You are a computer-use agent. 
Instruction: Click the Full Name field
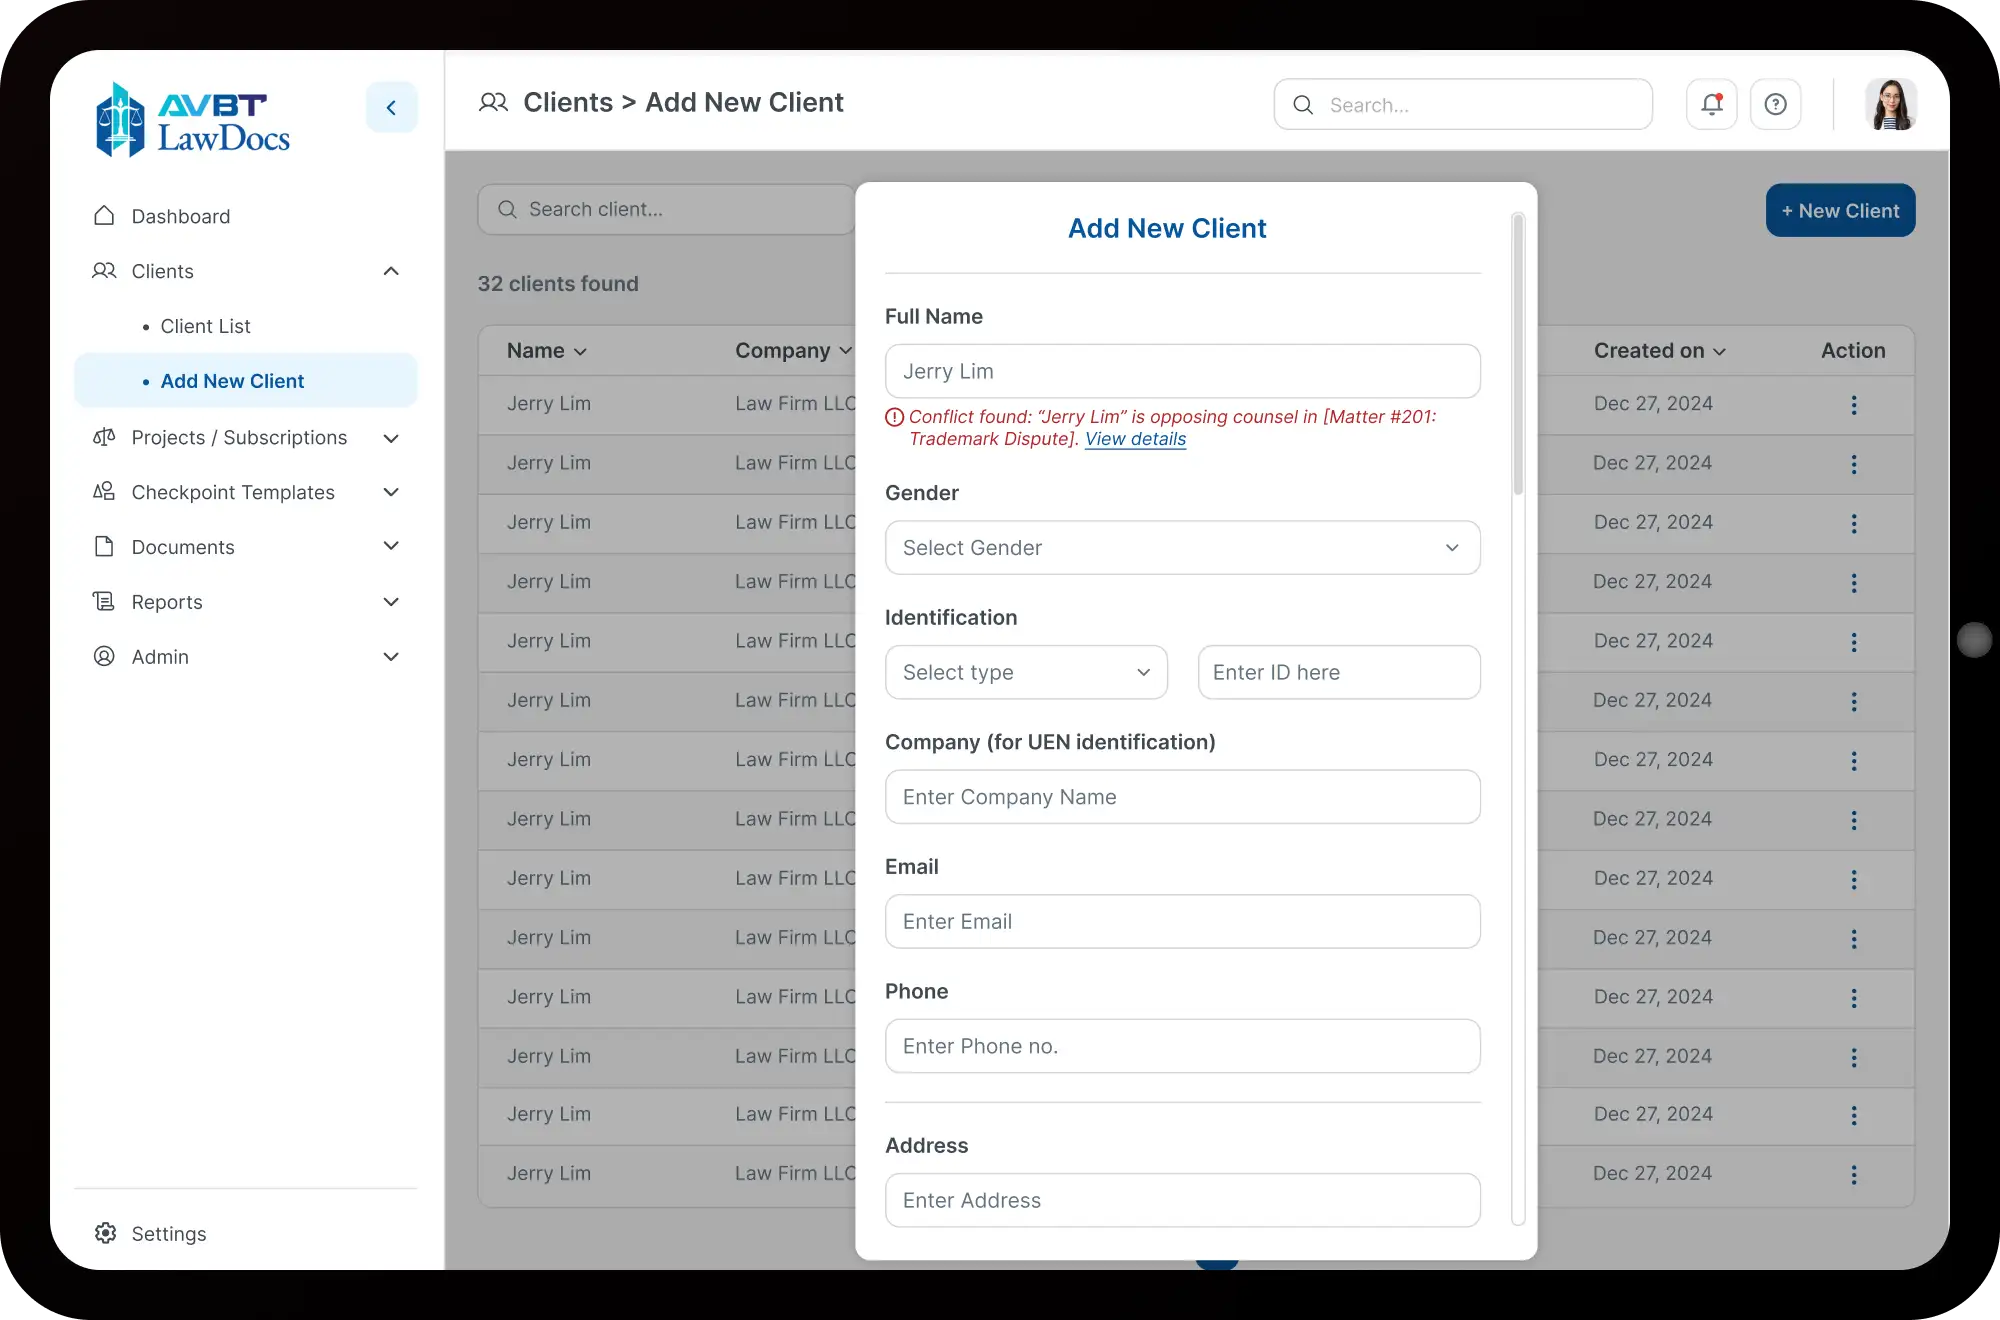tap(1182, 371)
